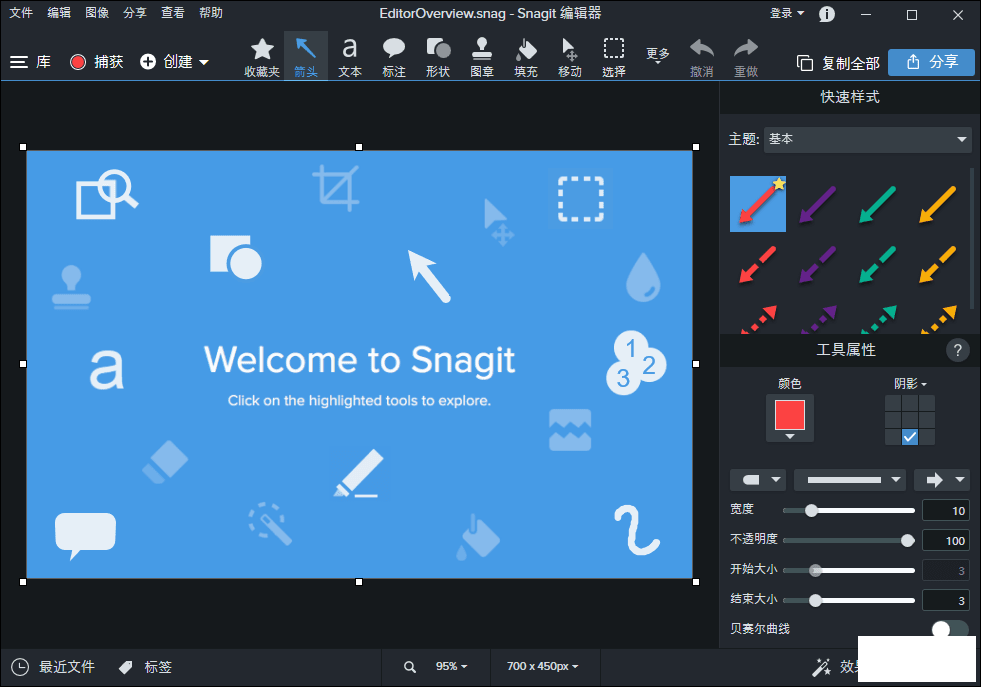Open the line dash style dropdown

click(x=850, y=480)
